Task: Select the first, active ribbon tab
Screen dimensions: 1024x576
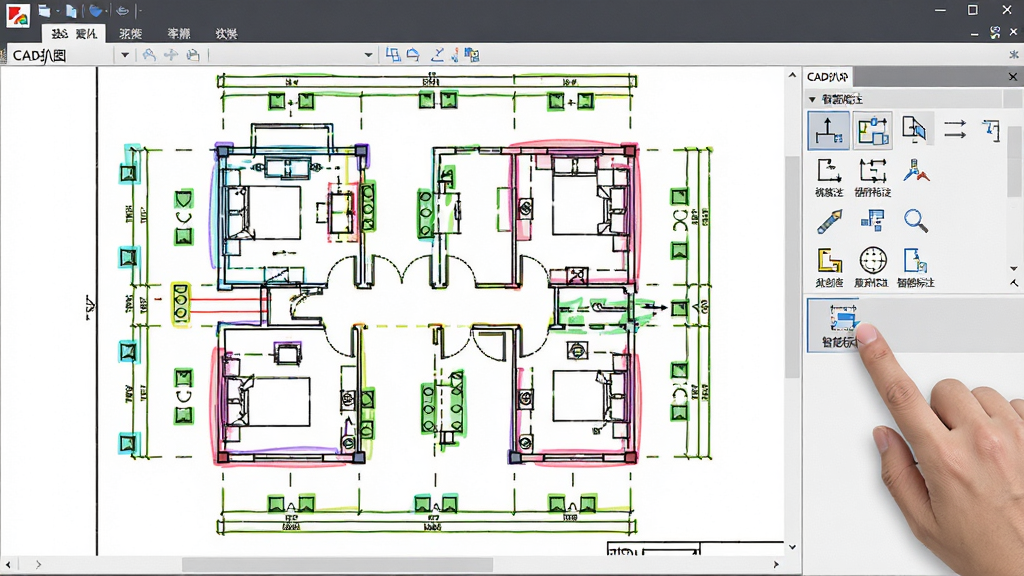Action: [x=74, y=33]
